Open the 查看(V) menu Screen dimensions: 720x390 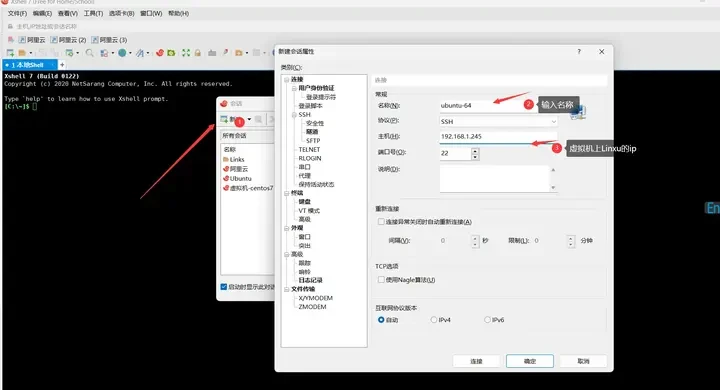coord(68,13)
